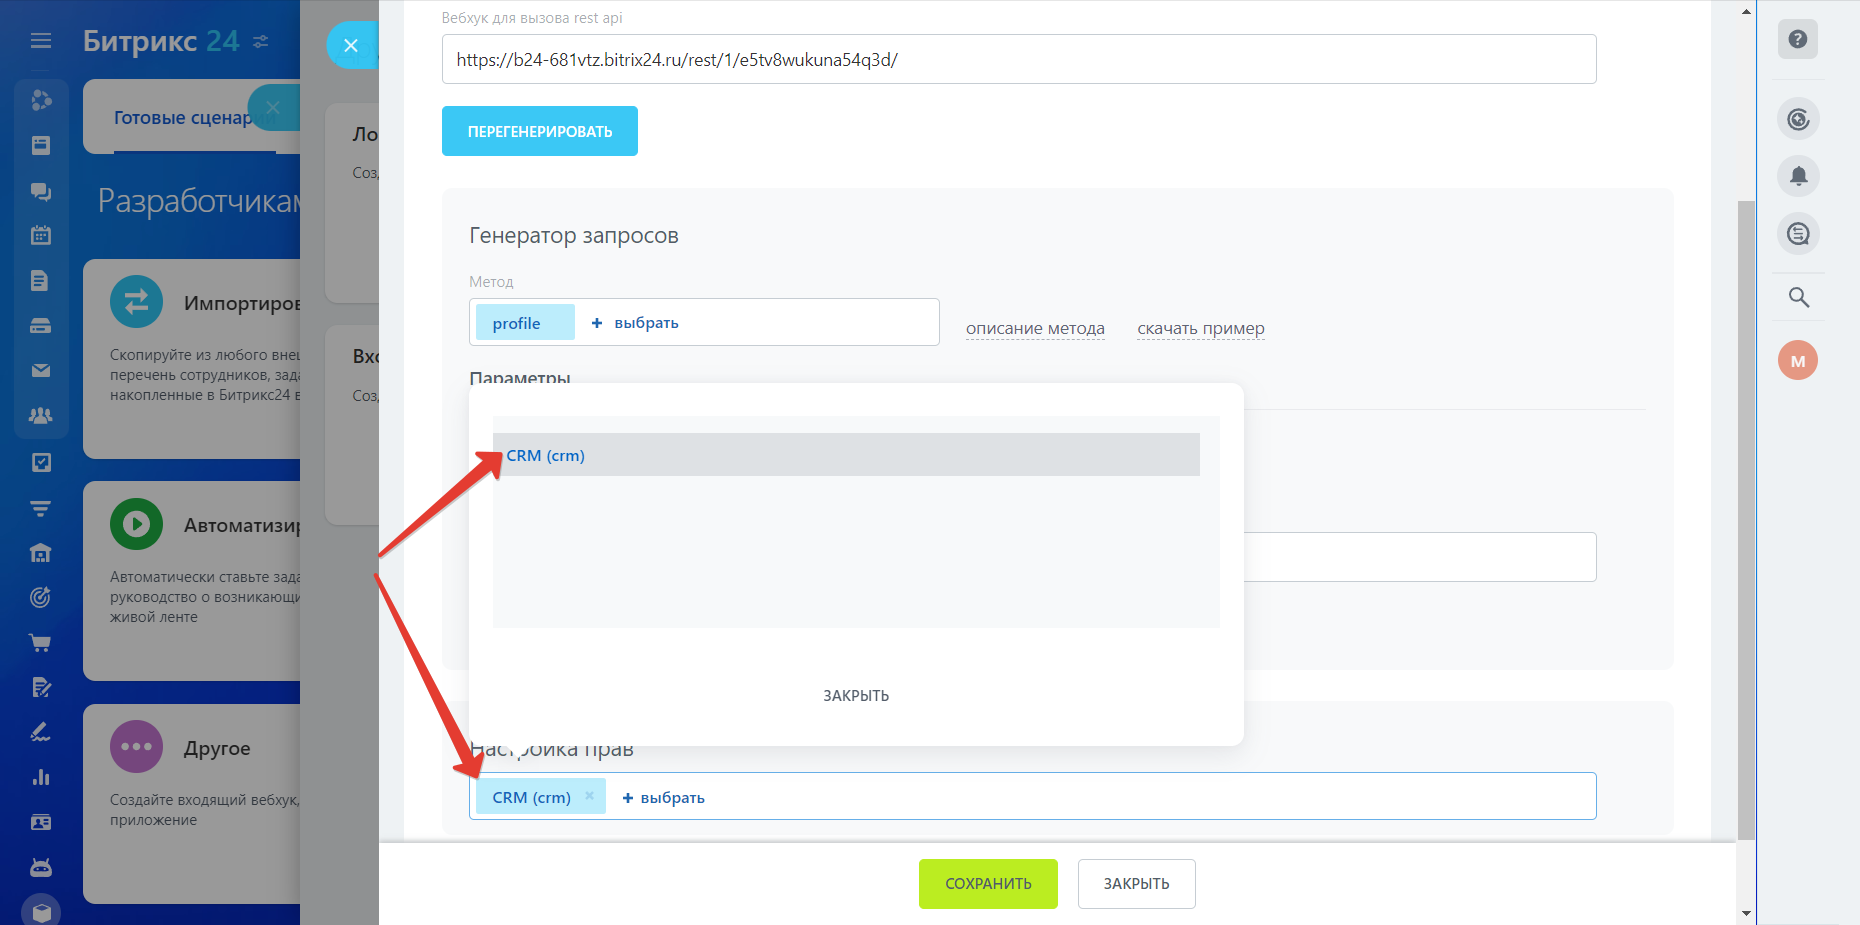Open the 'скачать пример' link

point(1201,329)
